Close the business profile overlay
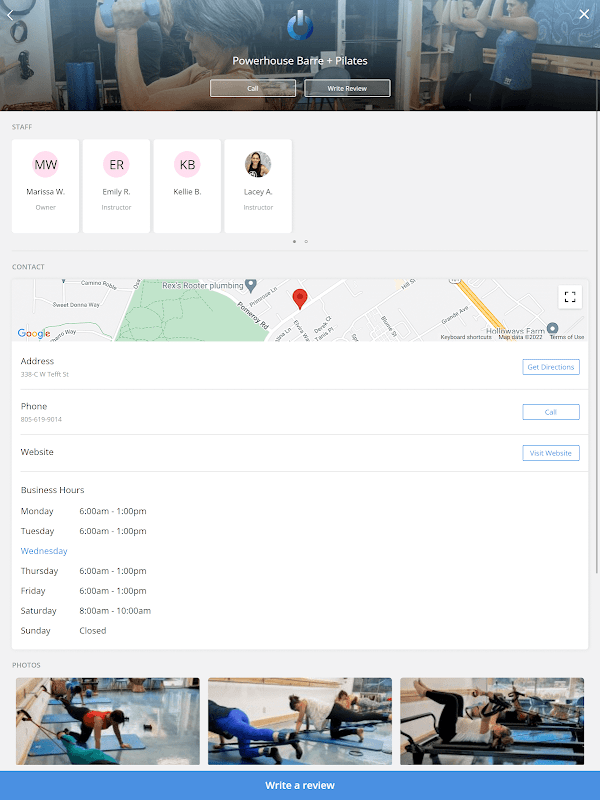Screen dimensions: 600x800 pos(584,14)
